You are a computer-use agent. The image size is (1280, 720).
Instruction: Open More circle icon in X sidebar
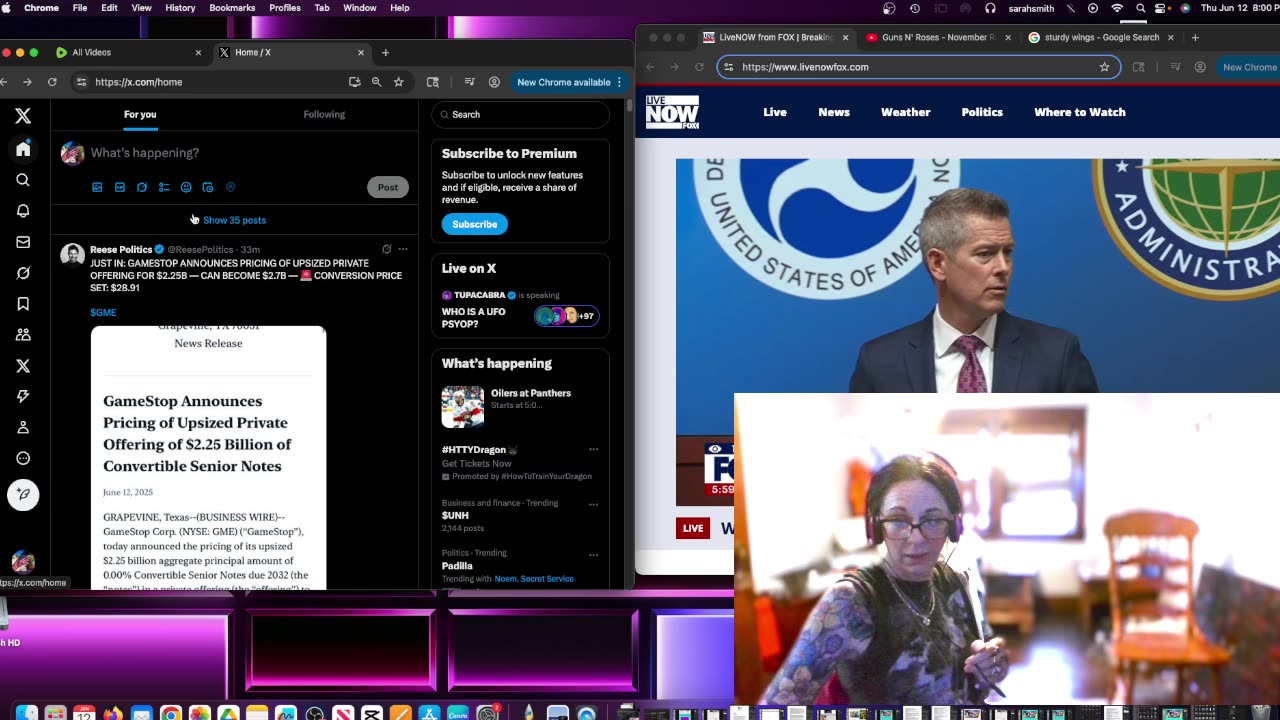(23, 458)
